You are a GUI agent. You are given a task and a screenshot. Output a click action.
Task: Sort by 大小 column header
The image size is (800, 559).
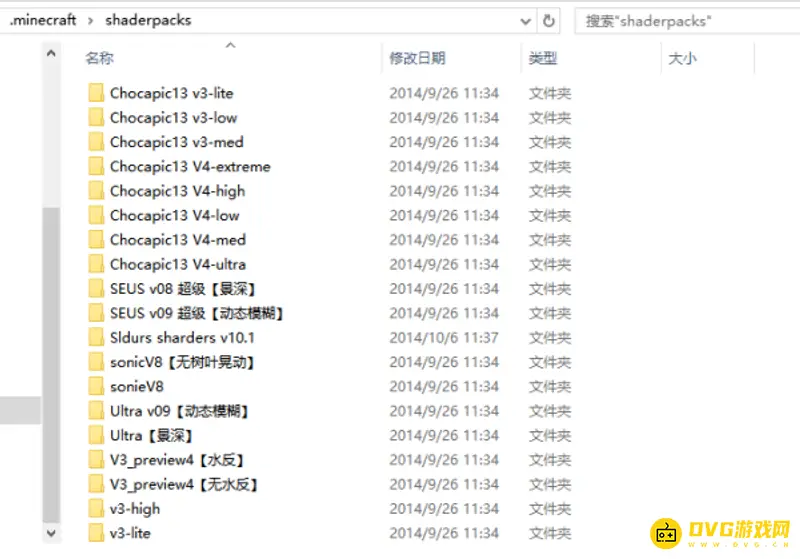(x=683, y=58)
